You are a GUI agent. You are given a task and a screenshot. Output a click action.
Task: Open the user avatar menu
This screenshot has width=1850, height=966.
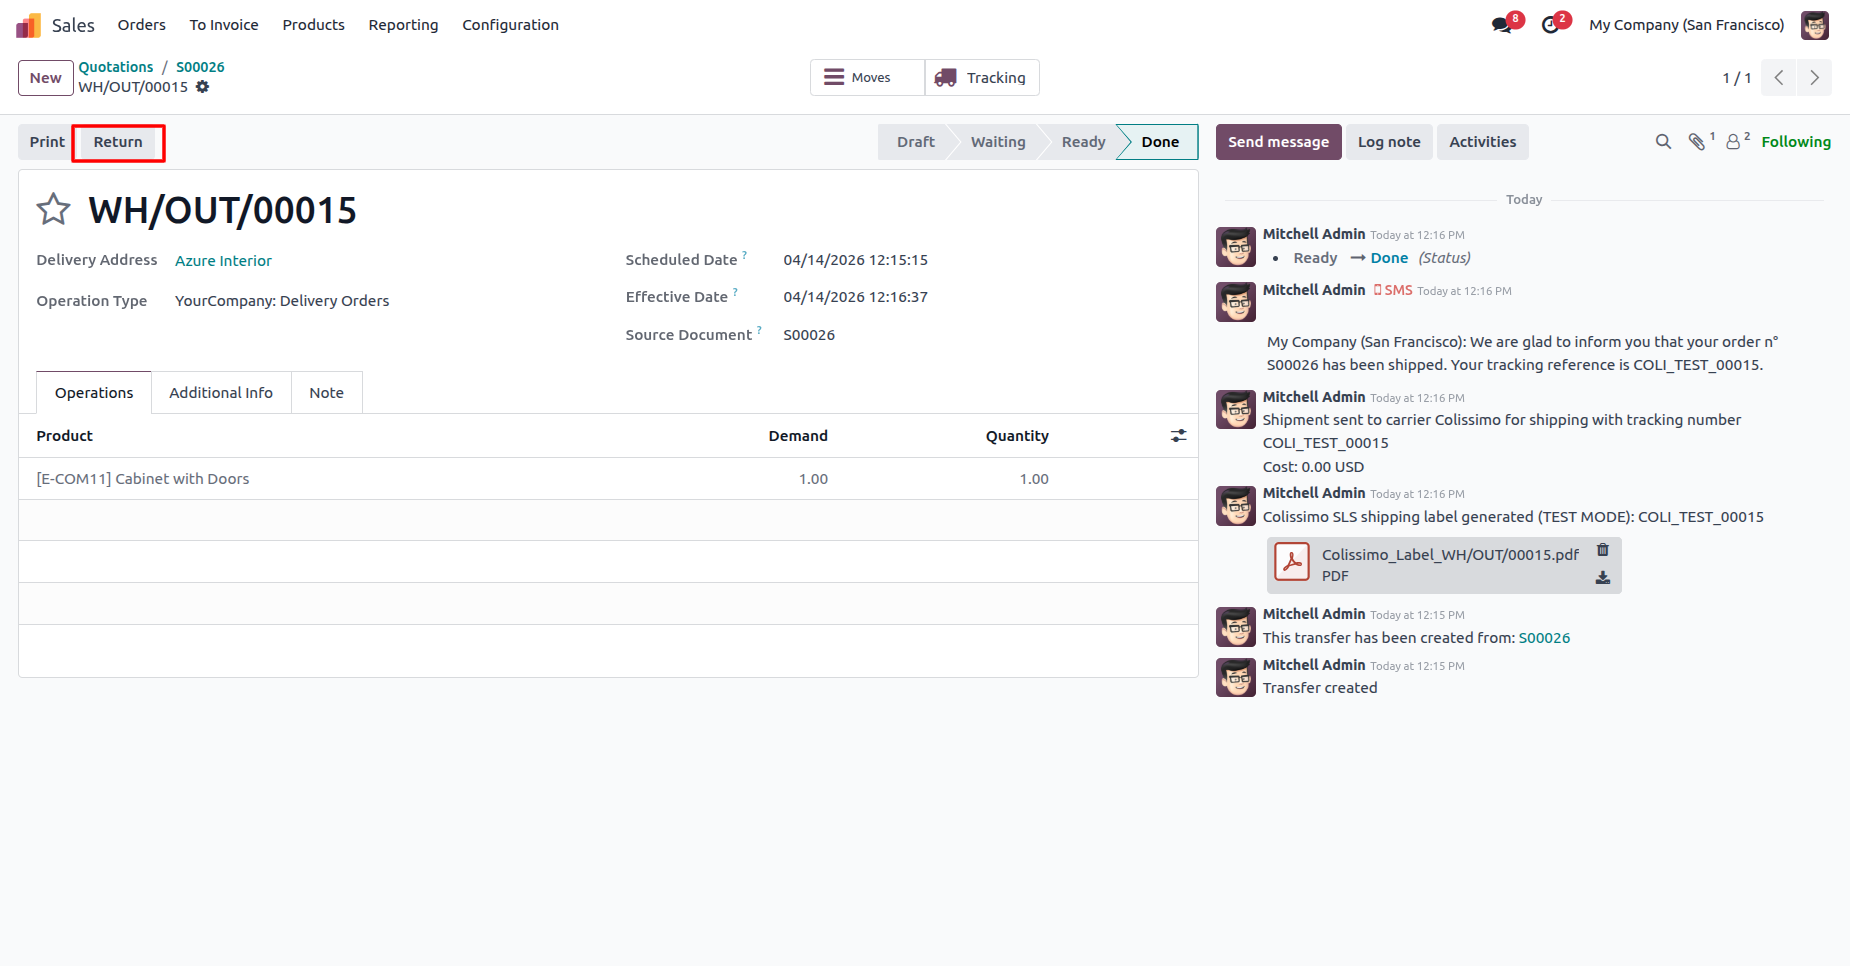(1815, 25)
